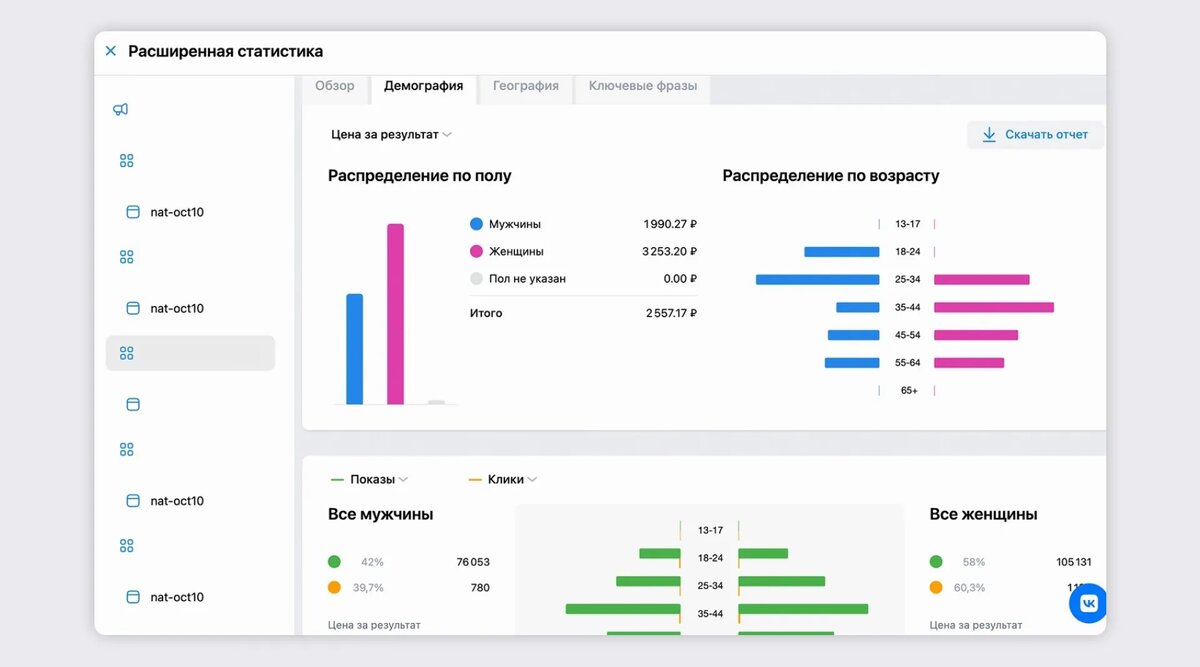
Task: Switch to the География tab
Action: pos(524,86)
